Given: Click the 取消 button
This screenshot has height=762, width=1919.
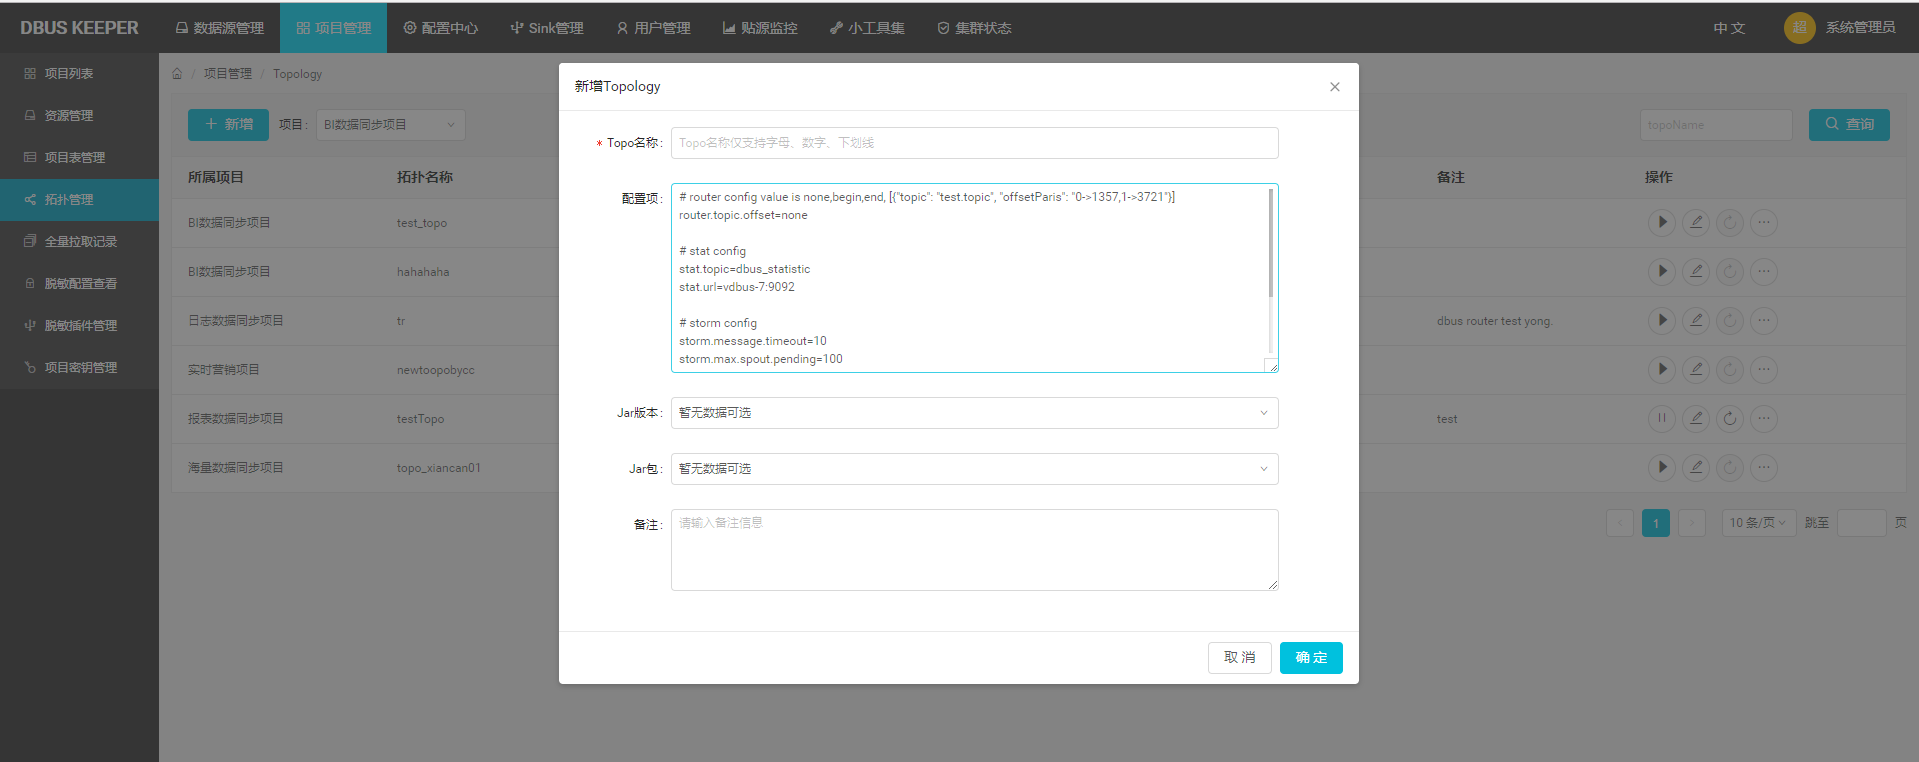Looking at the screenshot, I should pos(1239,657).
